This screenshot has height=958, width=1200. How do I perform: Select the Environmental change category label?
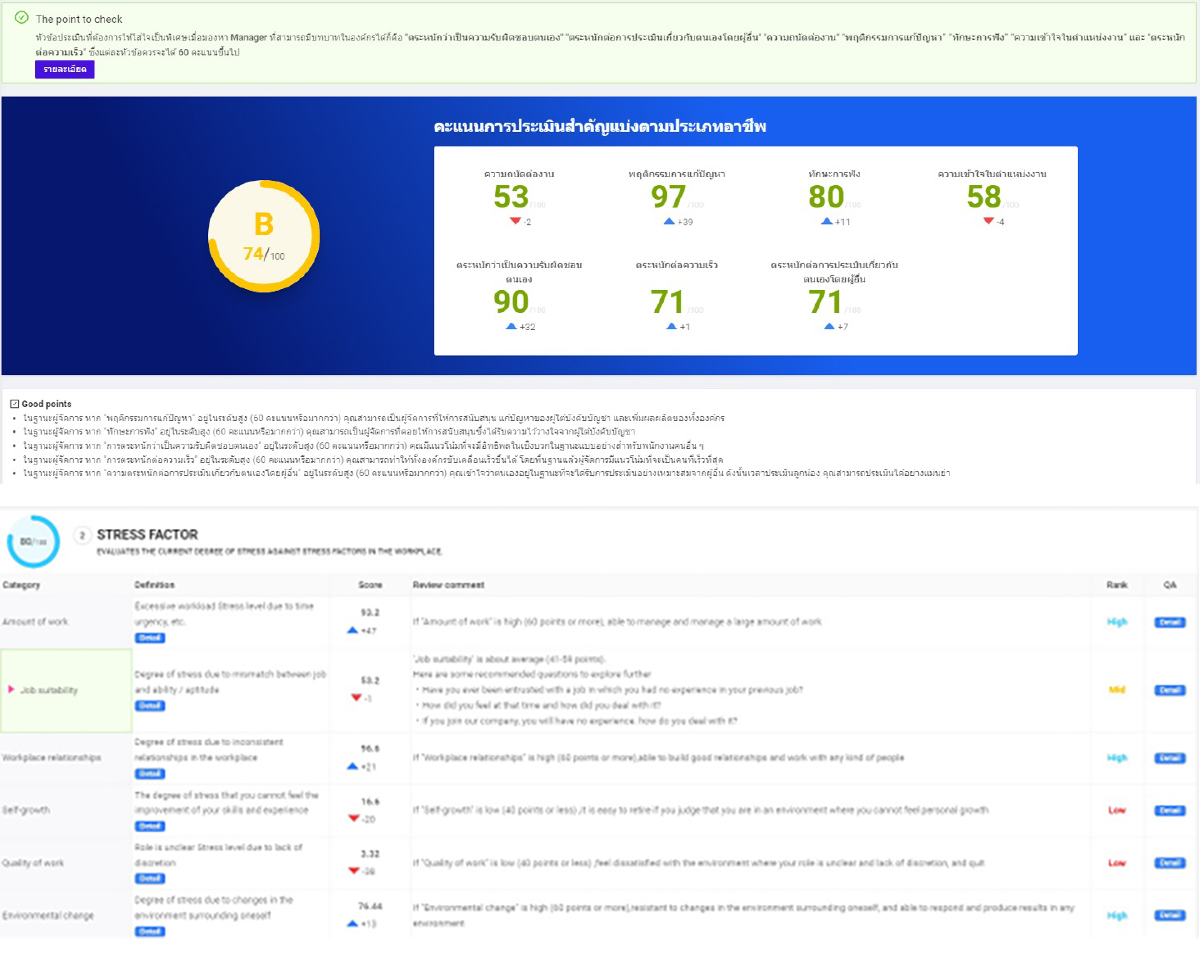click(48, 915)
